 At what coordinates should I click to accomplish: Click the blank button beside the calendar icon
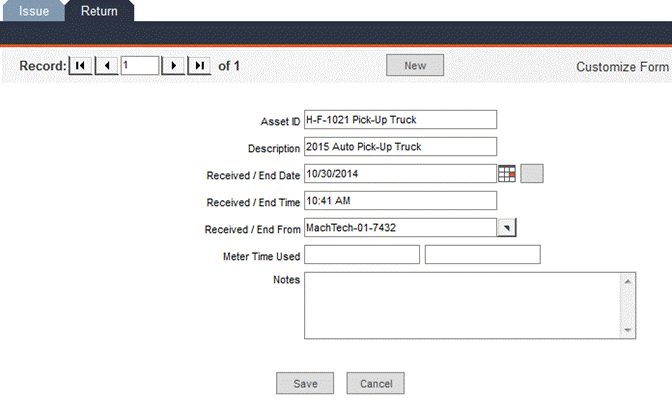[x=532, y=173]
